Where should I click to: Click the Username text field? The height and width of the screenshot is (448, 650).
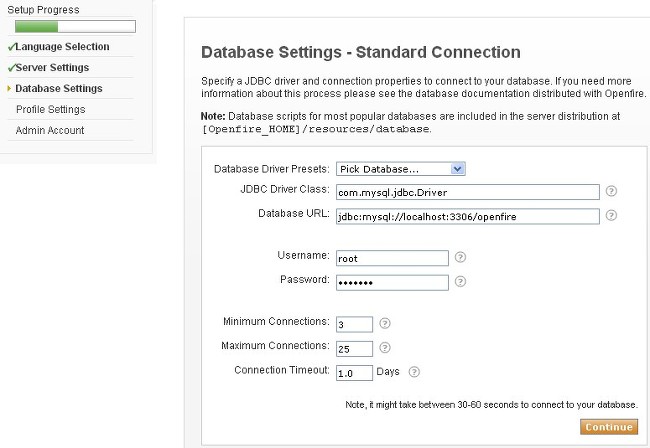click(391, 258)
